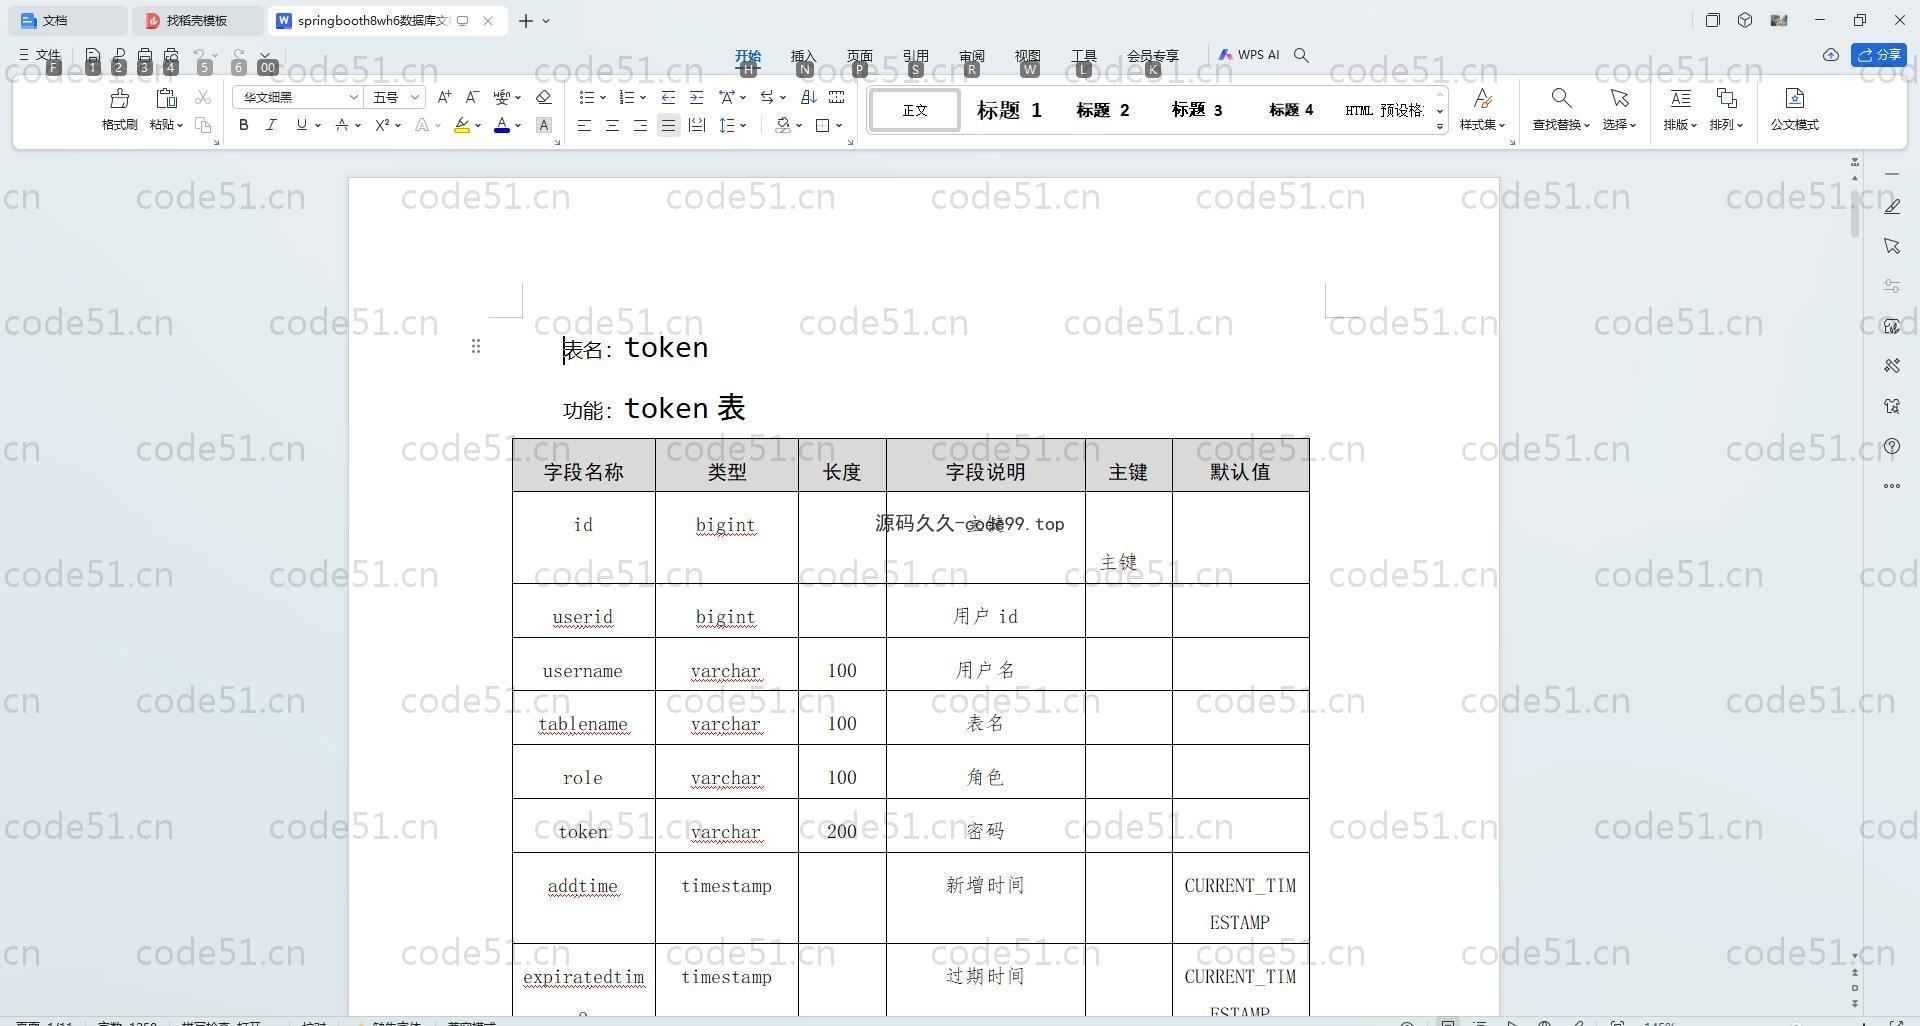Screen dimensions: 1920x1026
Task: Click the cloud upload icon near Share
Action: pos(1830,55)
